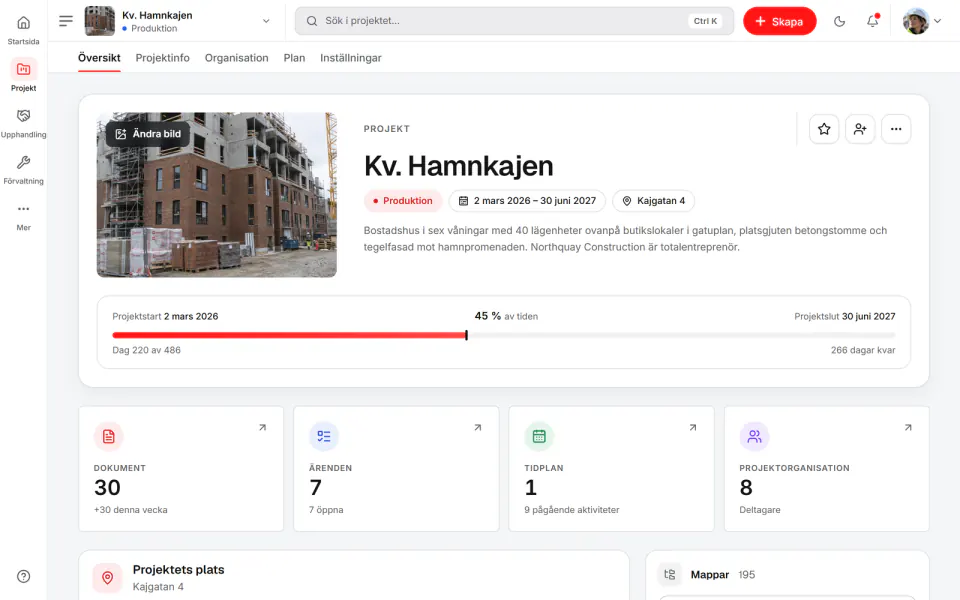Open Ärenden card arrow icon
Screen dimensions: 960x600
pos(478,427)
